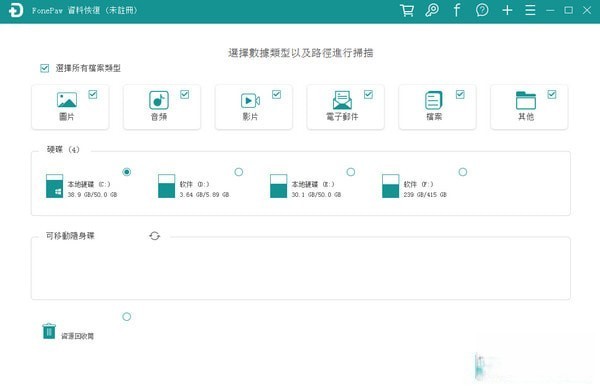Image resolution: width=600 pixels, height=392 pixels.
Task: Click the 選擇所有檔案類型 label text
Action: [x=88, y=68]
